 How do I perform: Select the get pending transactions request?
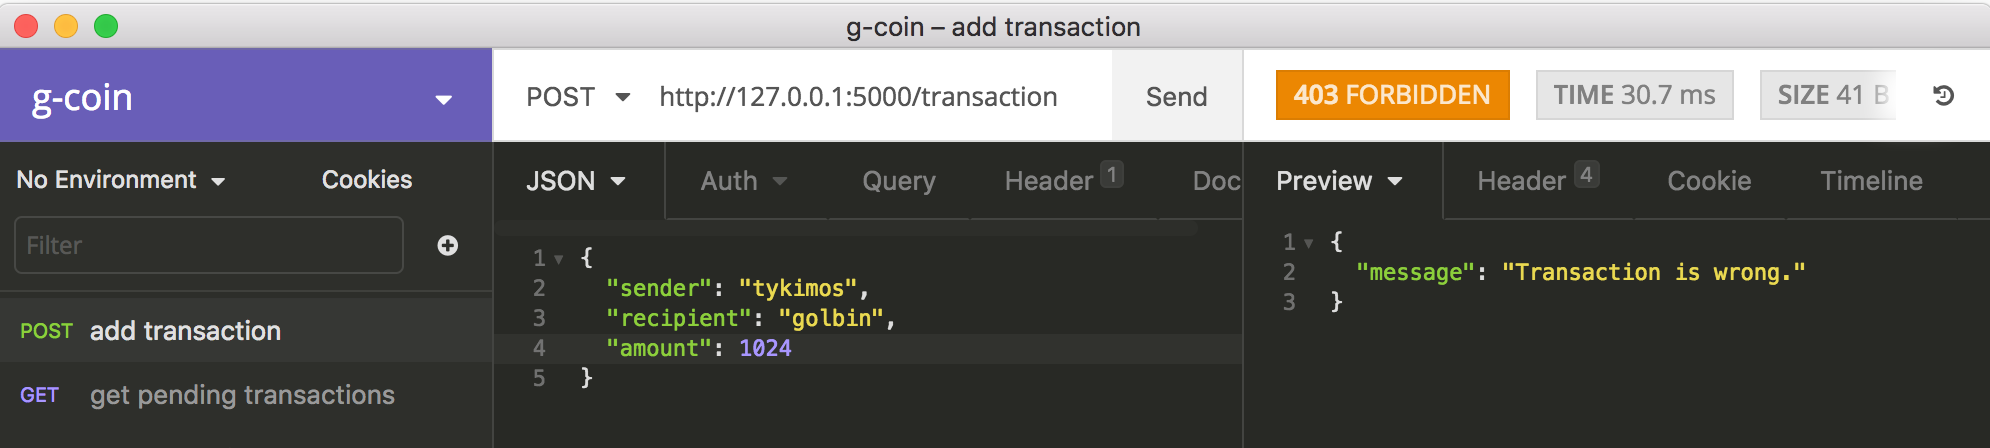pyautogui.click(x=246, y=395)
